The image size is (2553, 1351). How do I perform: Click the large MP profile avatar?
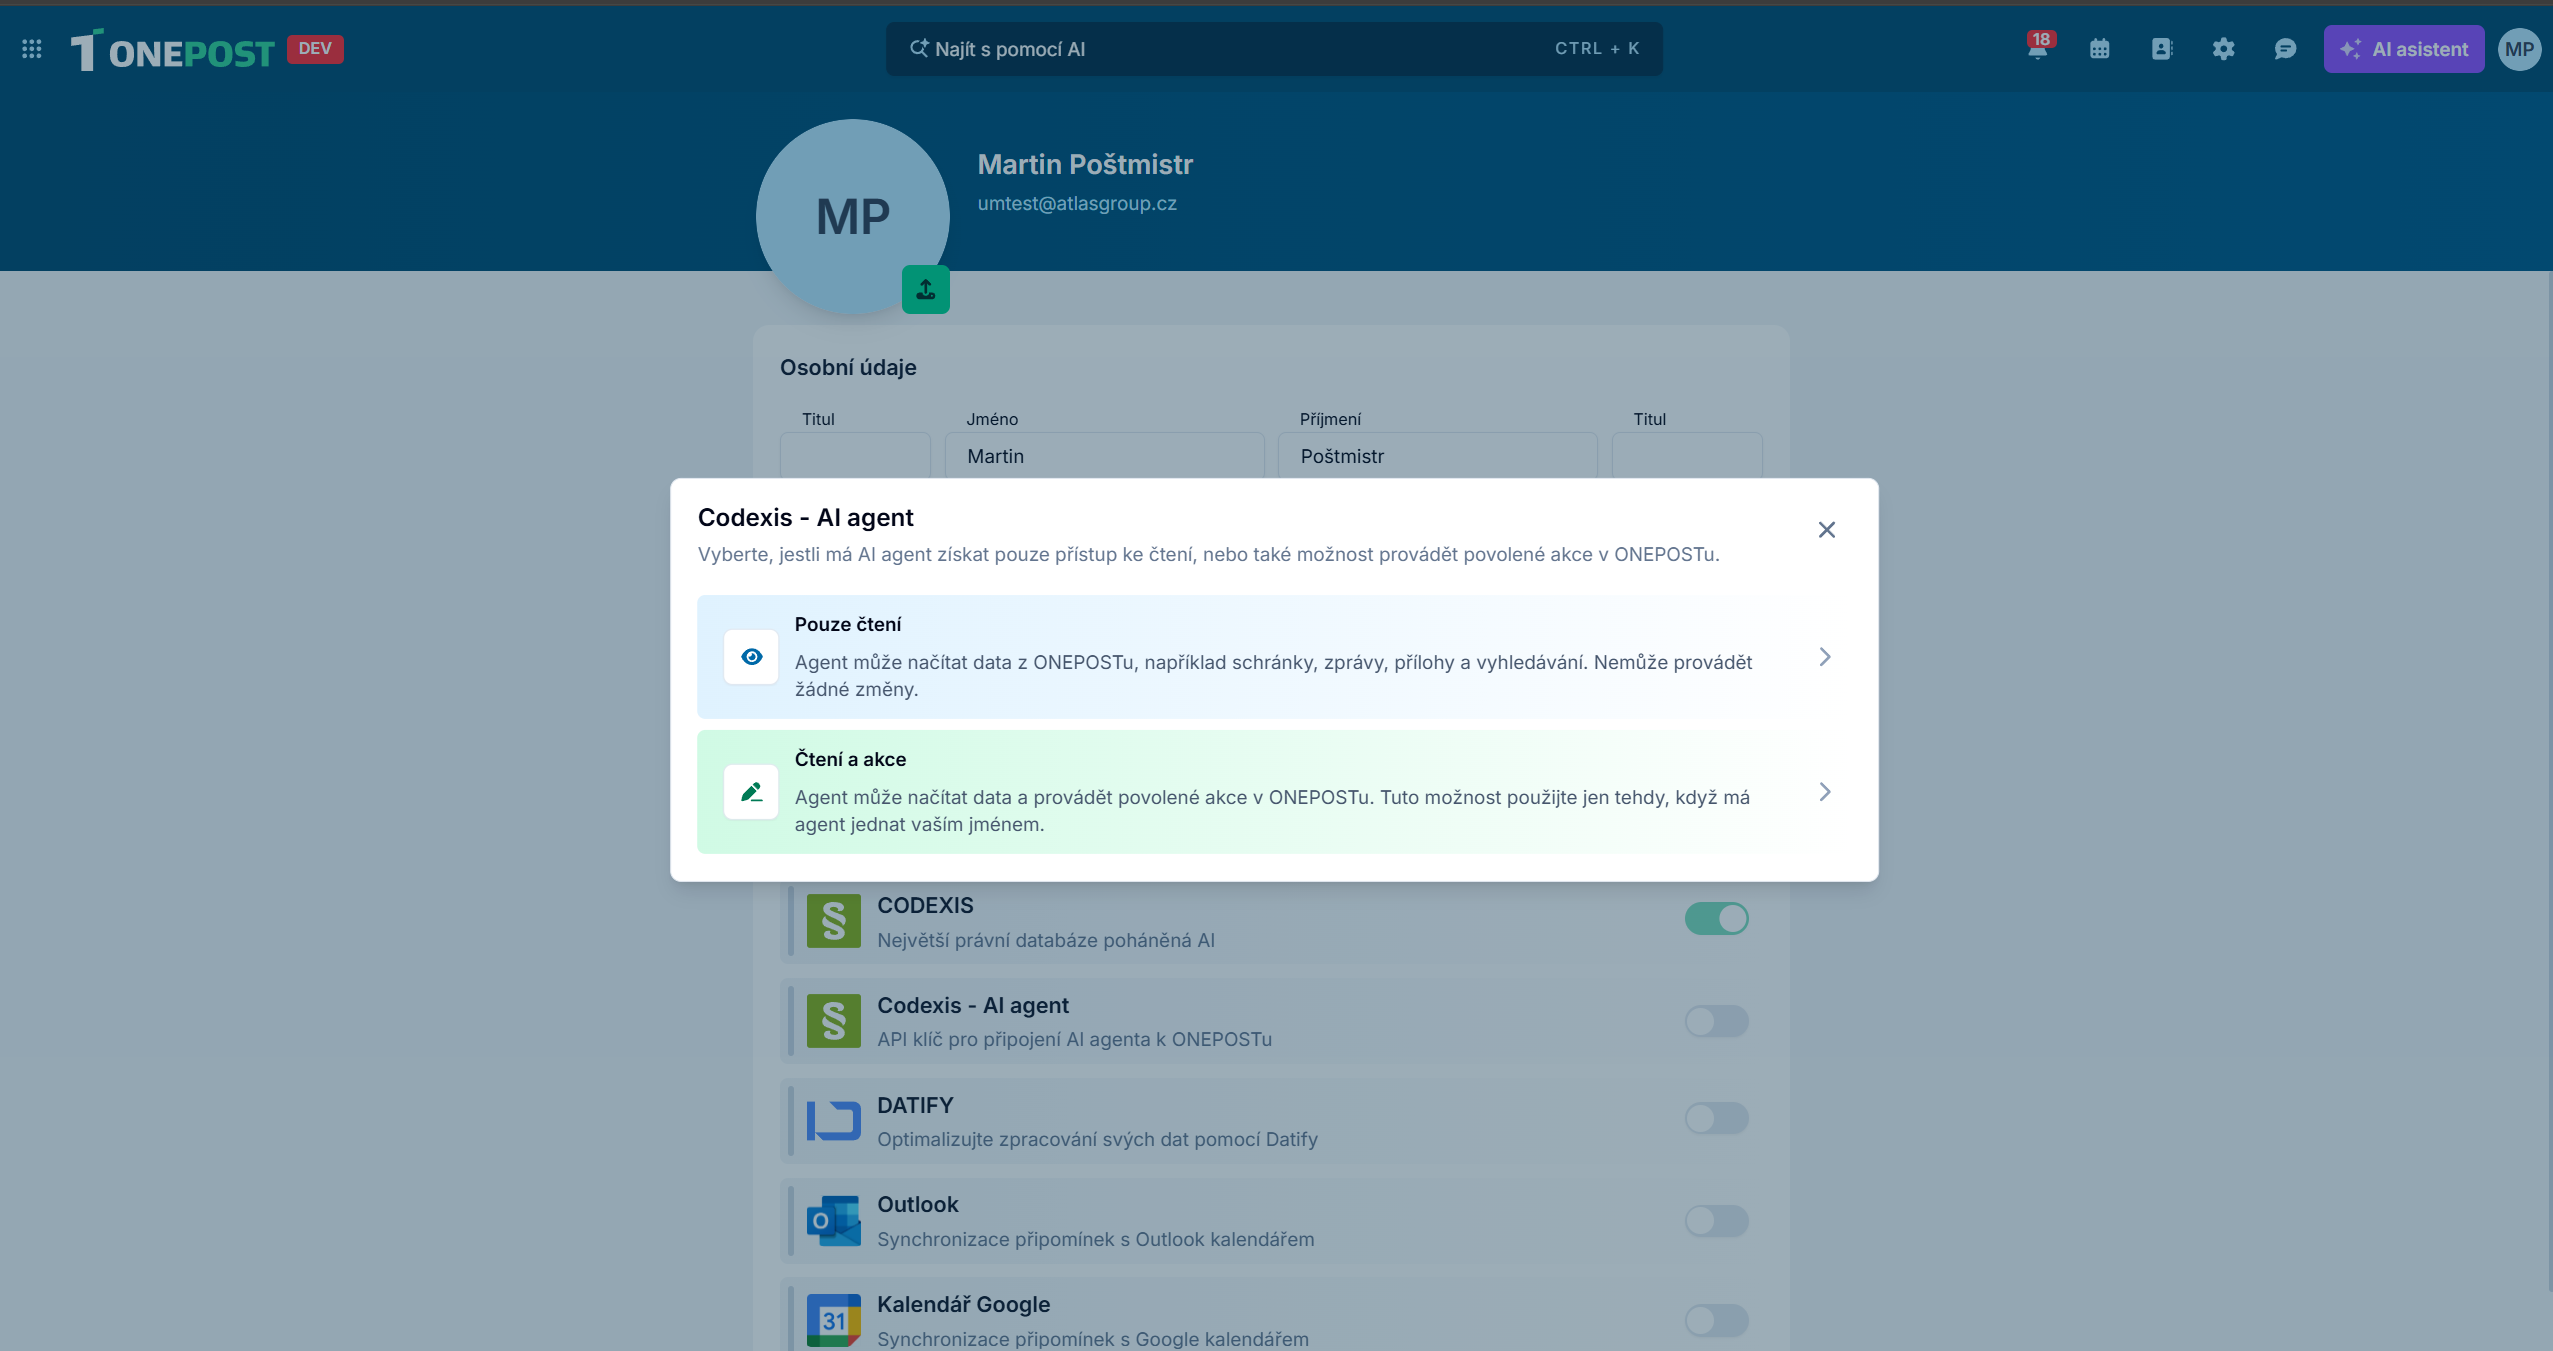[853, 217]
